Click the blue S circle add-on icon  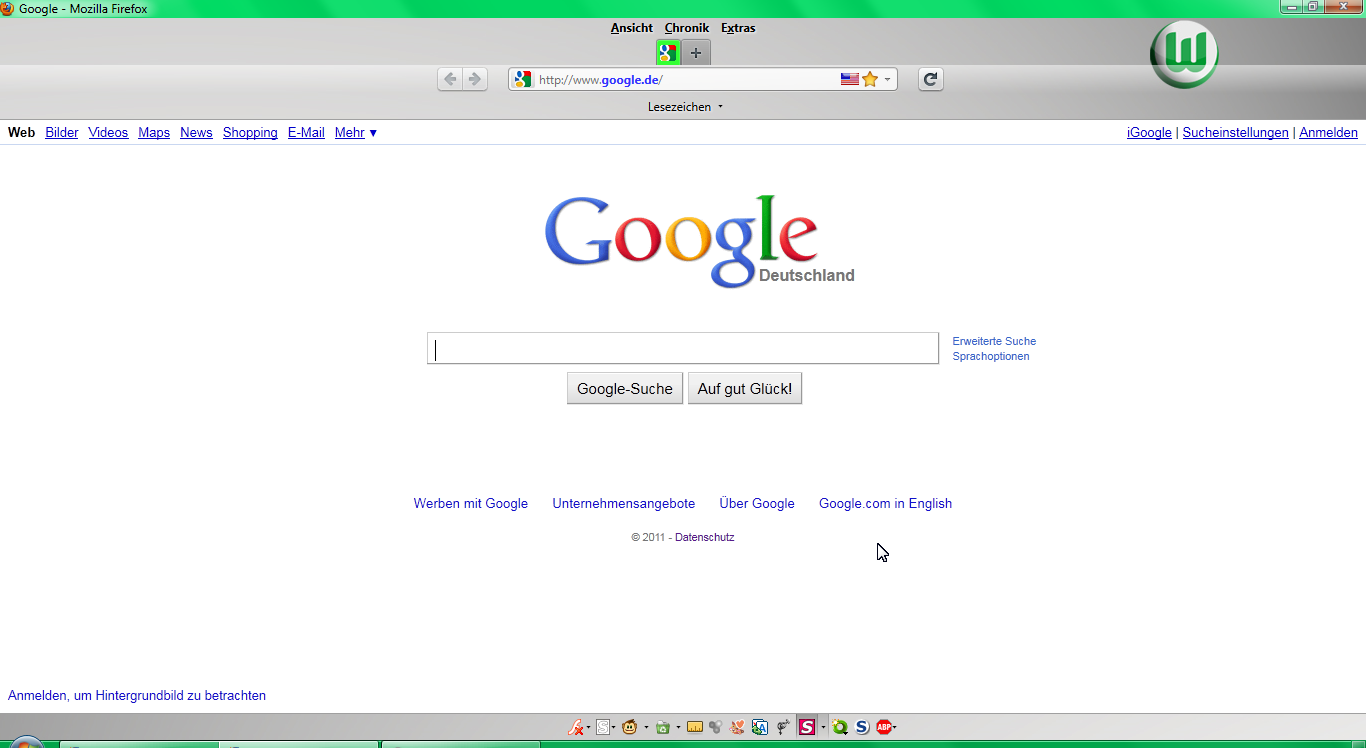[862, 727]
